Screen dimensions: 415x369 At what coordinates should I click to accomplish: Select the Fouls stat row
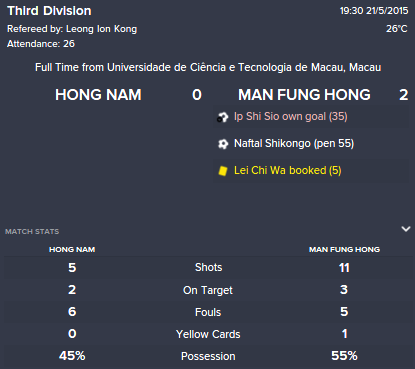click(208, 312)
